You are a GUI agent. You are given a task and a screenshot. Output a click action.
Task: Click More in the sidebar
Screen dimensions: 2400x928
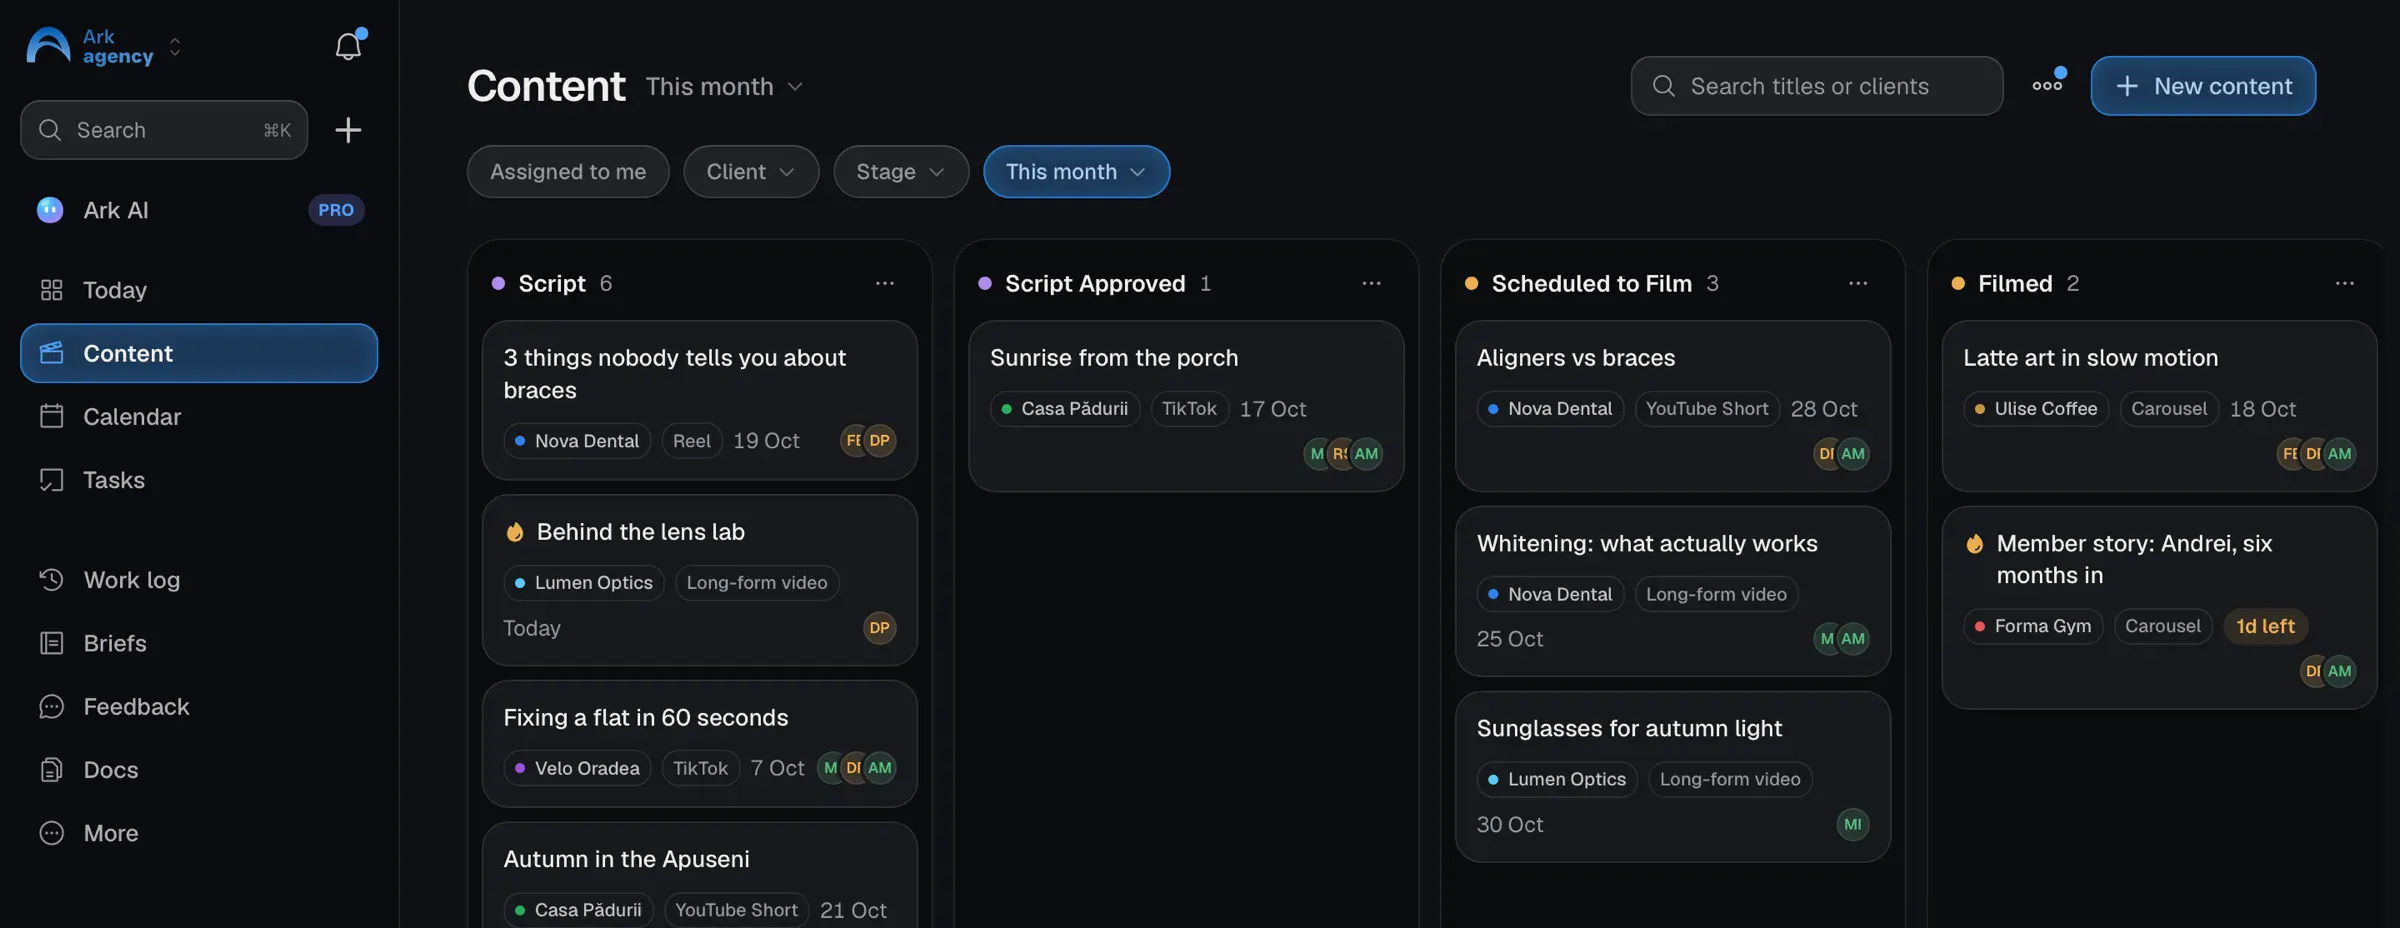[199, 833]
